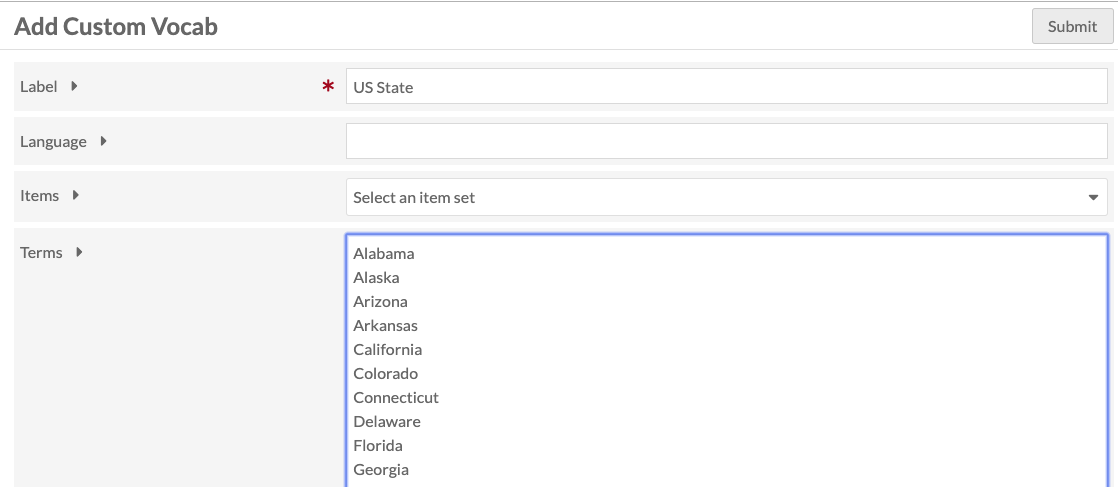Viewport: 1118px width, 487px height.
Task: Expand the Label field info arrow
Action: tap(74, 86)
